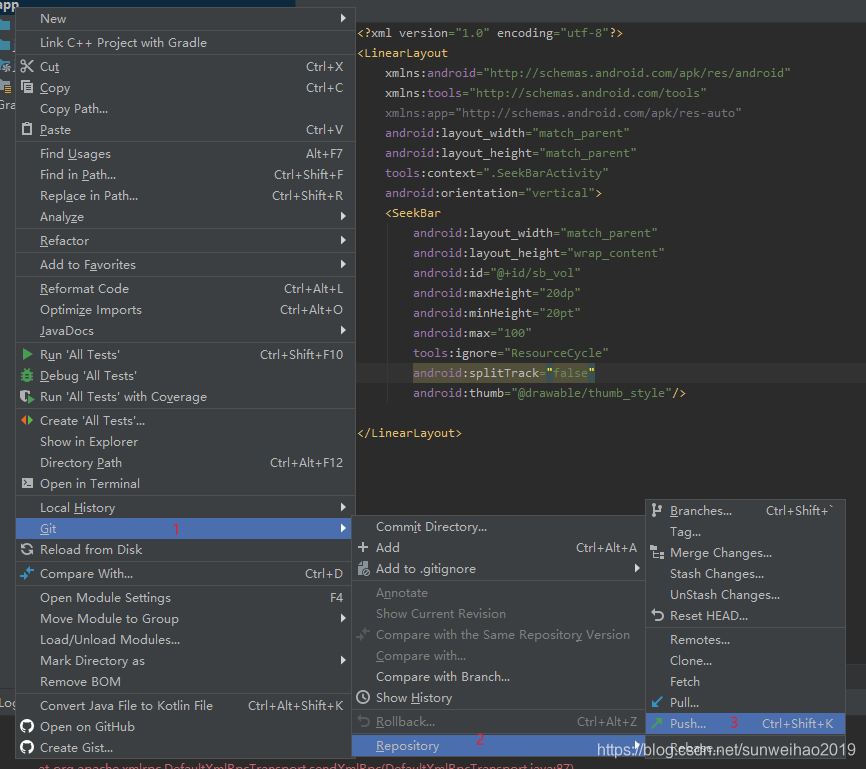Click the android:splitTrack line in editor

pos(504,373)
